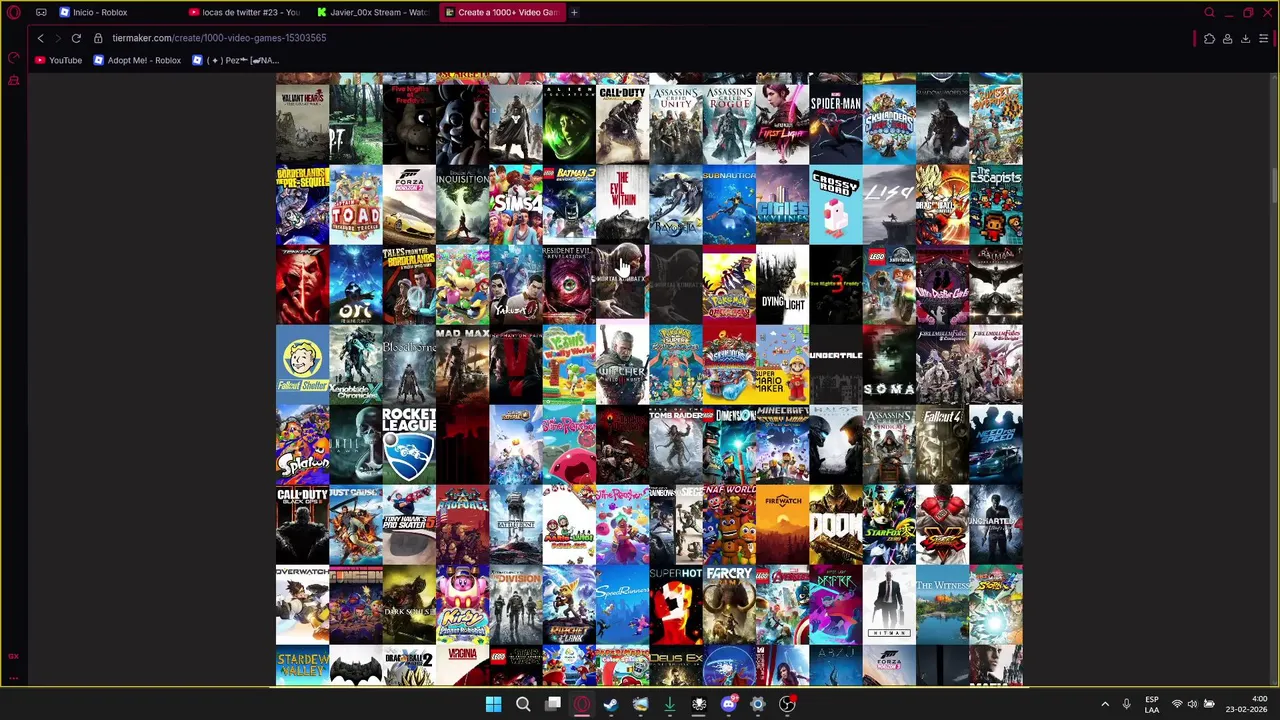Select The Sims 4 cover
The height and width of the screenshot is (720, 1280).
(516, 205)
